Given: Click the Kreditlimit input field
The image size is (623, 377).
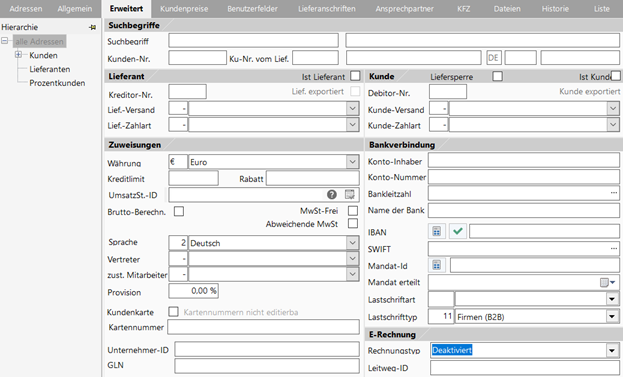Looking at the screenshot, I should point(193,178).
